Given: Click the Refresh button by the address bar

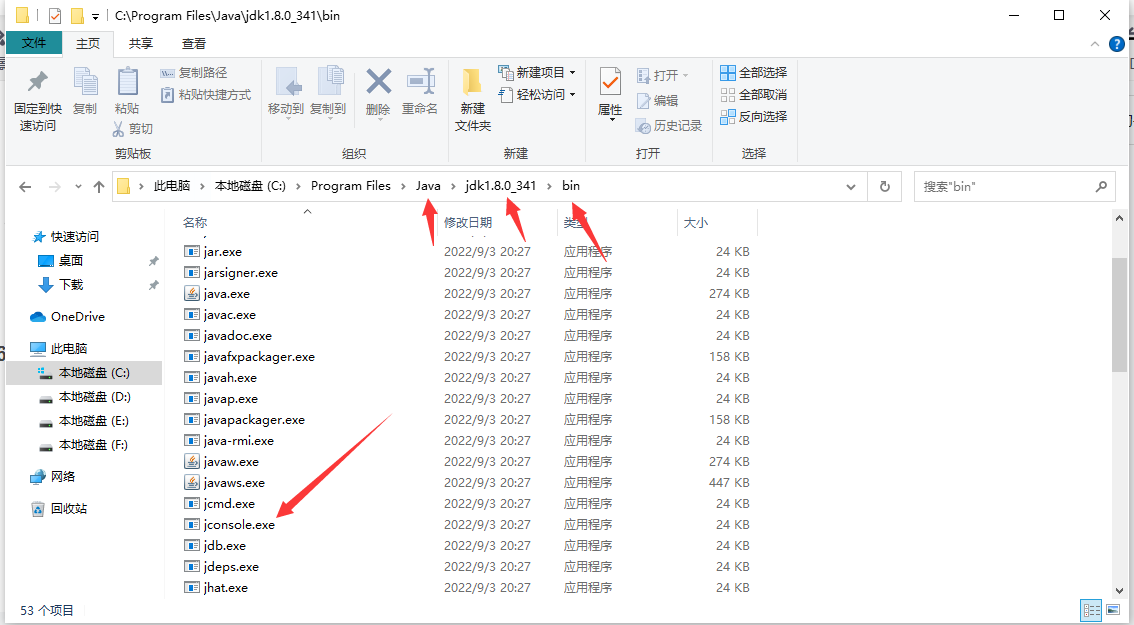Looking at the screenshot, I should tap(884, 187).
